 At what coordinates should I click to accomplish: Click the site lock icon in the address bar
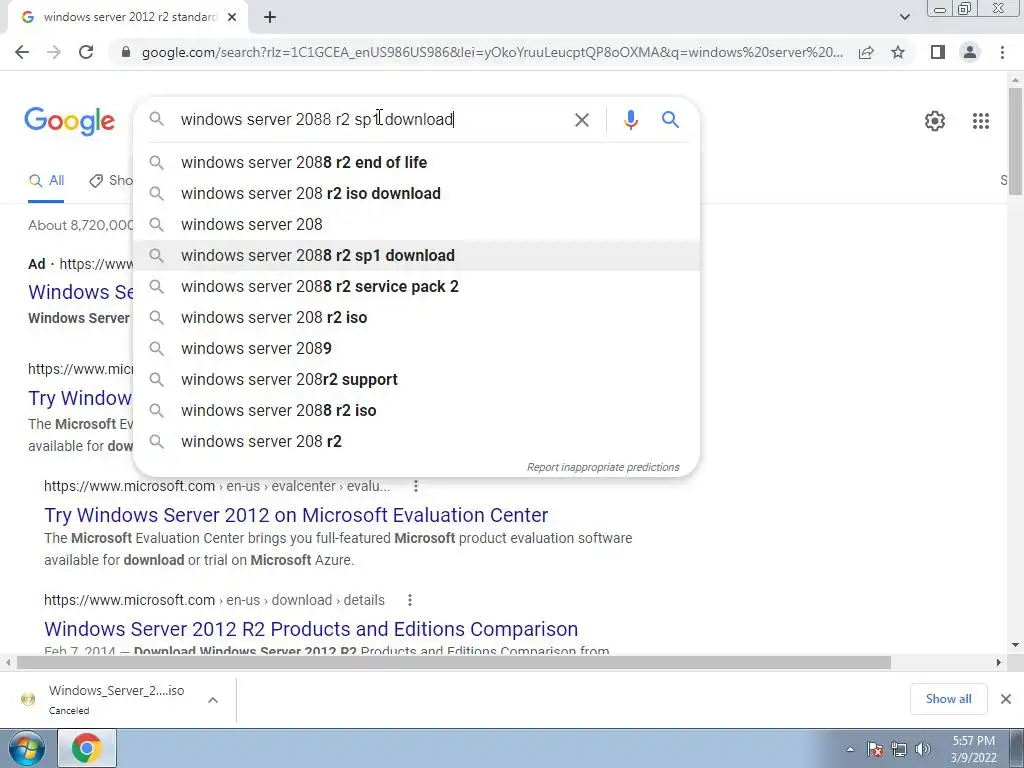pos(126,52)
